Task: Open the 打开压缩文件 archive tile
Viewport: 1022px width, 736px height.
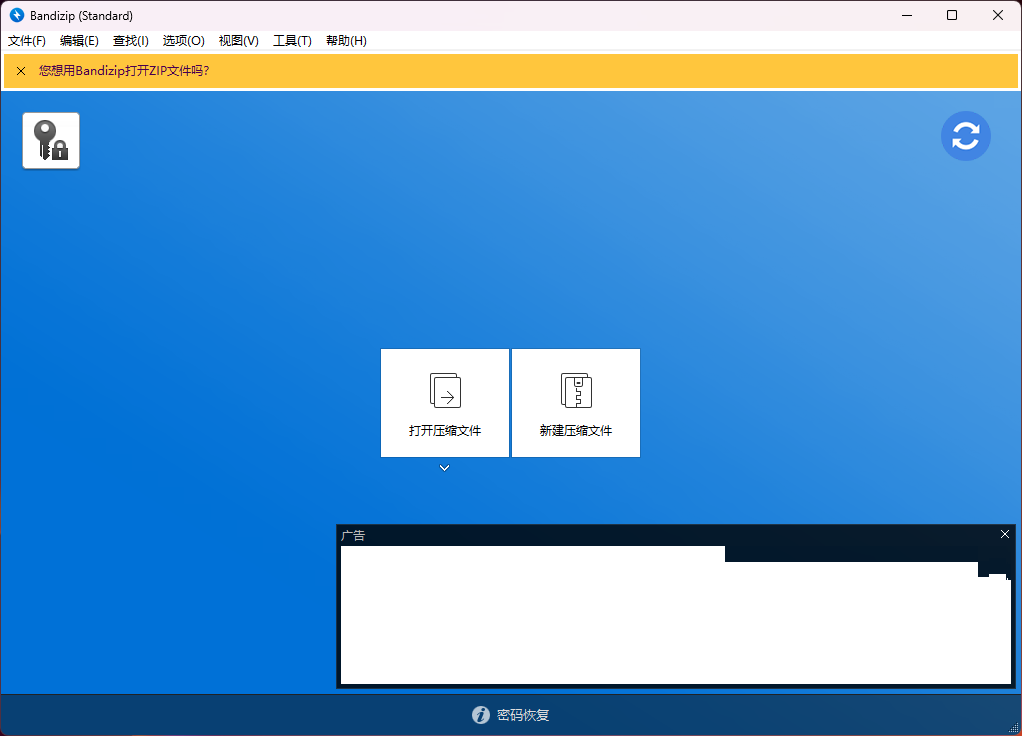Action: 445,403
